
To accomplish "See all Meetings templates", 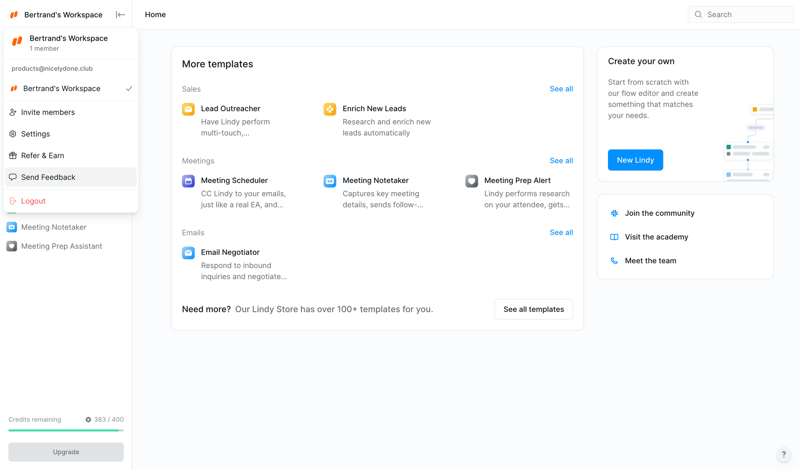I will (561, 161).
